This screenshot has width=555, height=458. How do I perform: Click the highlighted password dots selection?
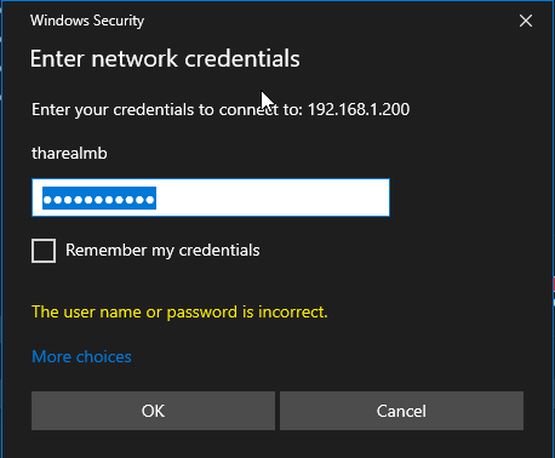[99, 198]
